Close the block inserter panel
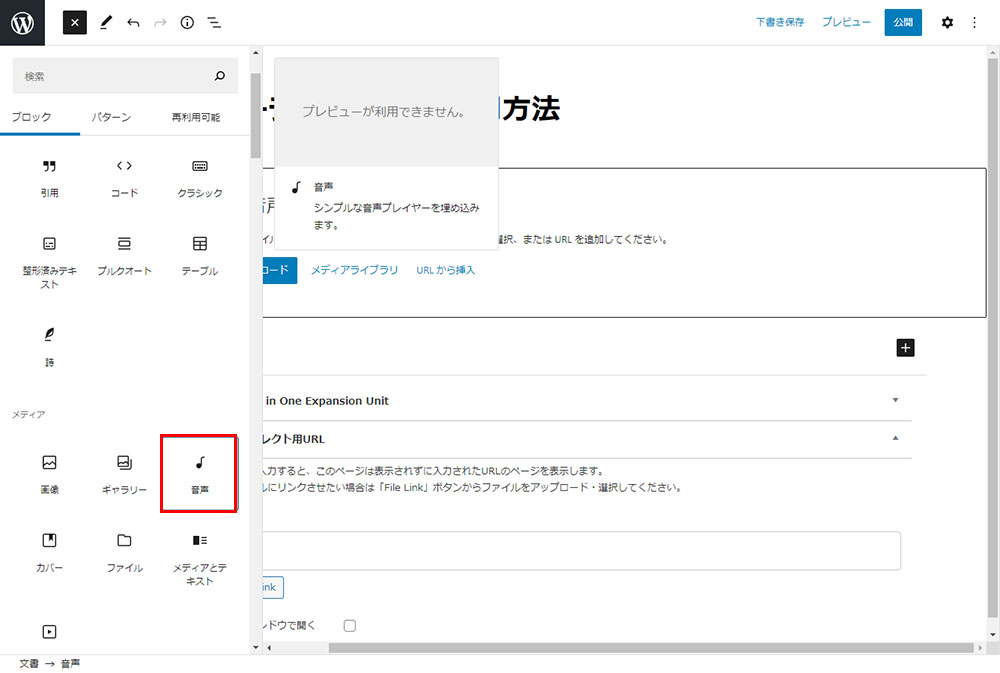The width and height of the screenshot is (1000, 673). click(x=75, y=22)
